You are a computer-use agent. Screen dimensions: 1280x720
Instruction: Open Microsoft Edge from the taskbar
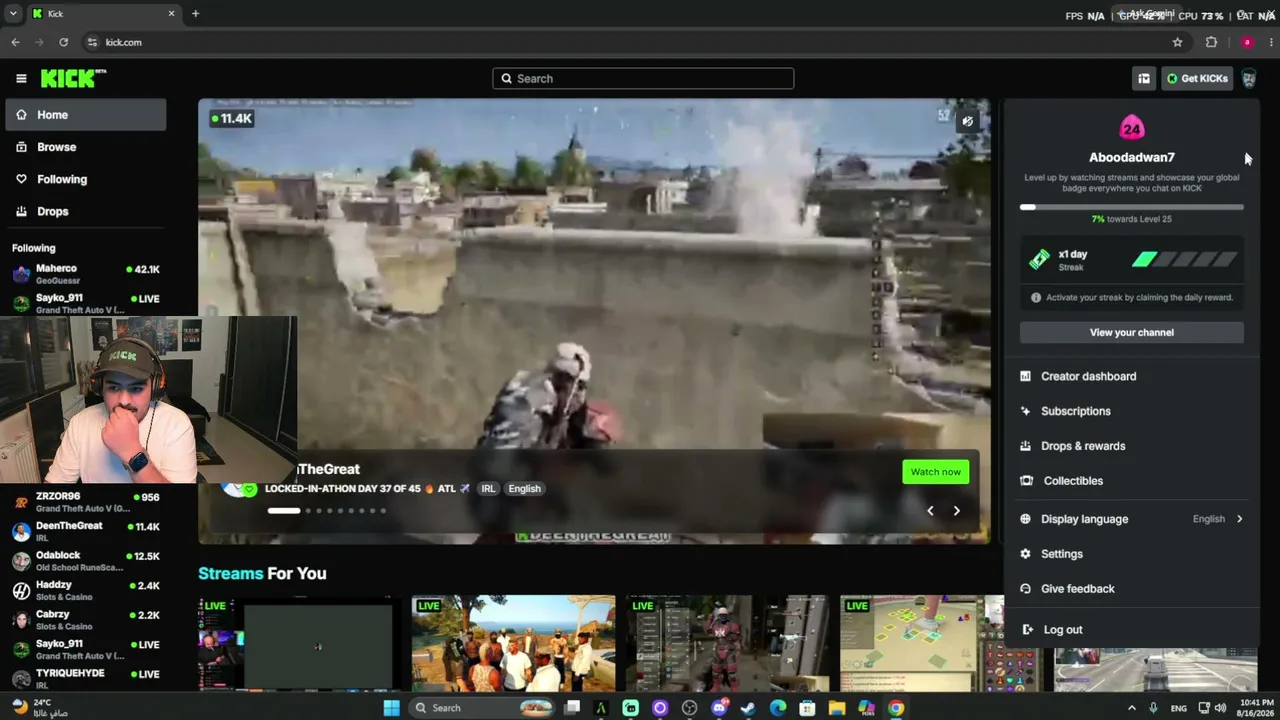pos(778,708)
